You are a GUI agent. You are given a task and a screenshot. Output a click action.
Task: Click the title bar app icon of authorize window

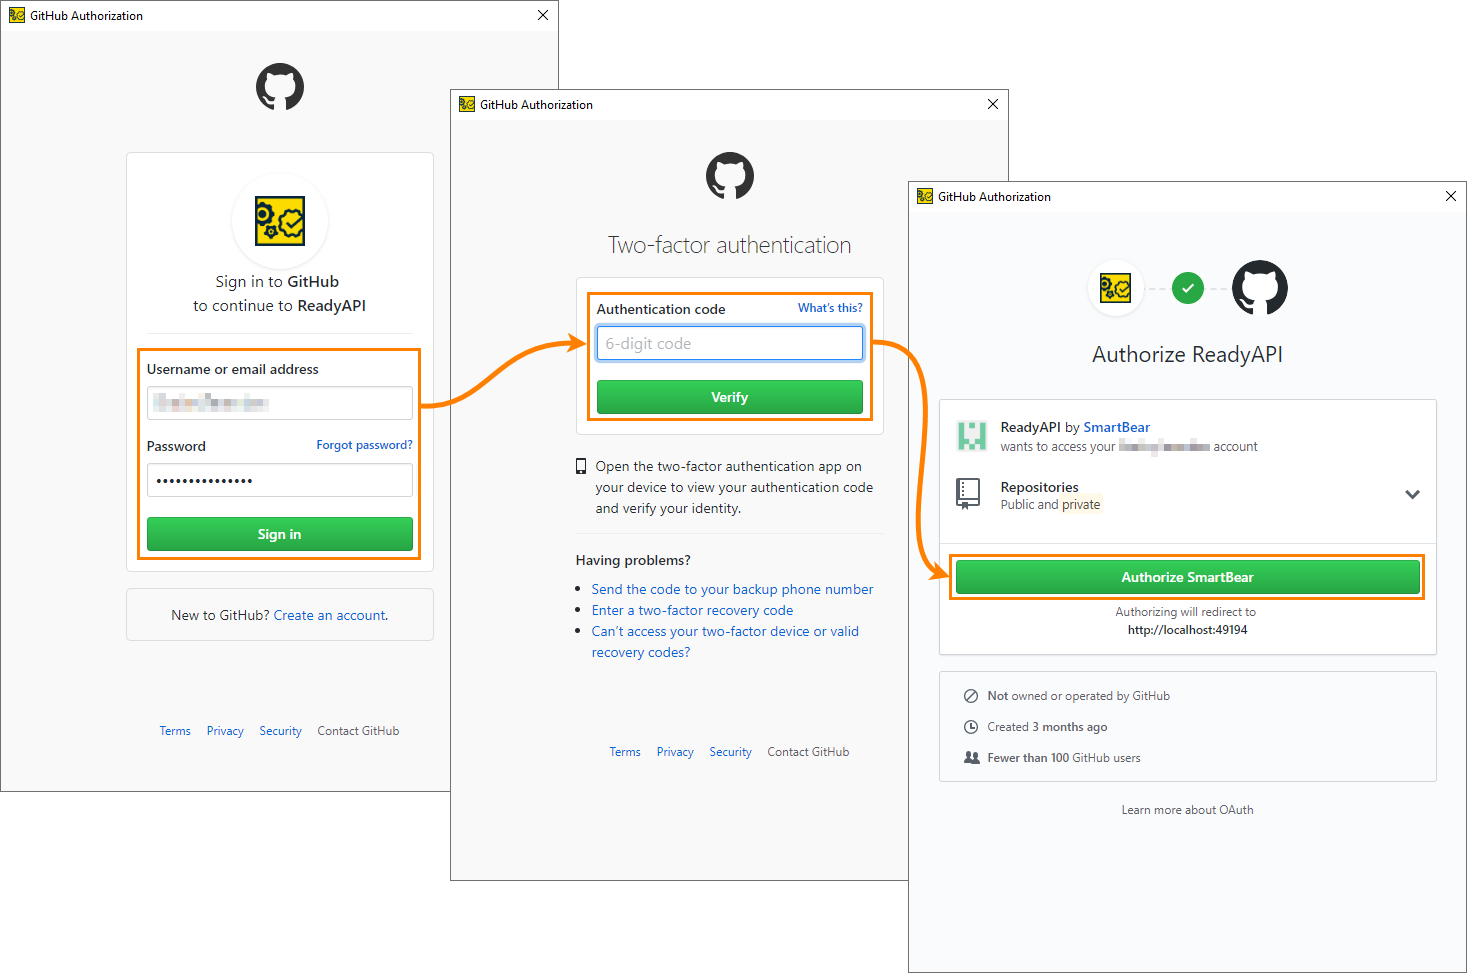point(925,196)
